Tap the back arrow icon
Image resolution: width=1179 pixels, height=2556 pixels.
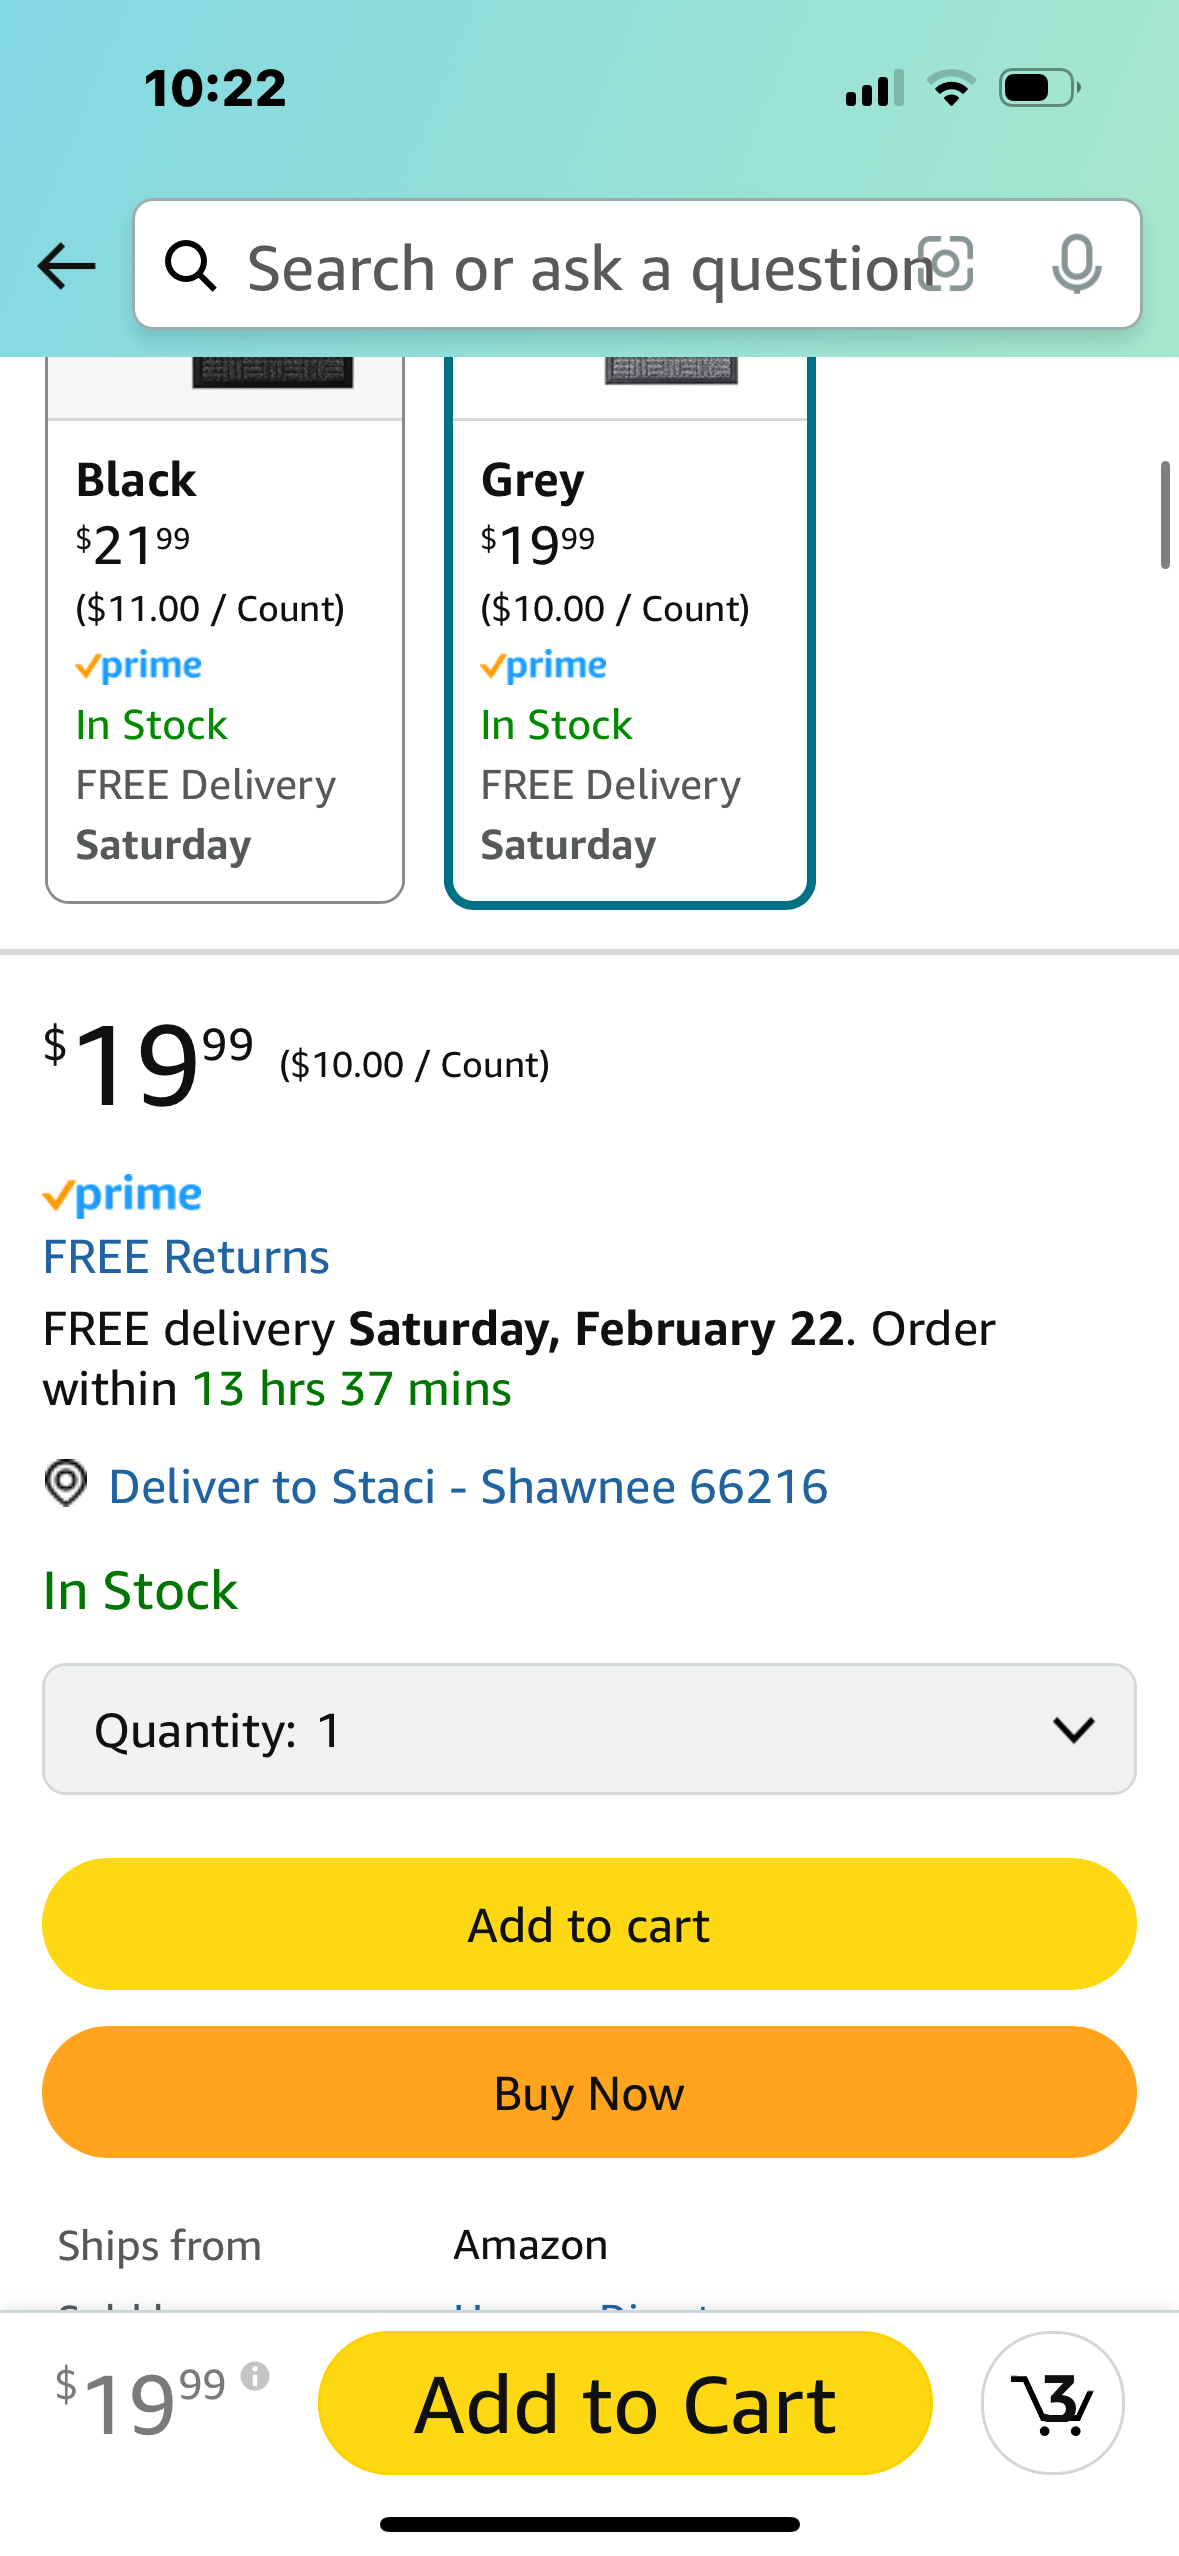click(x=66, y=266)
